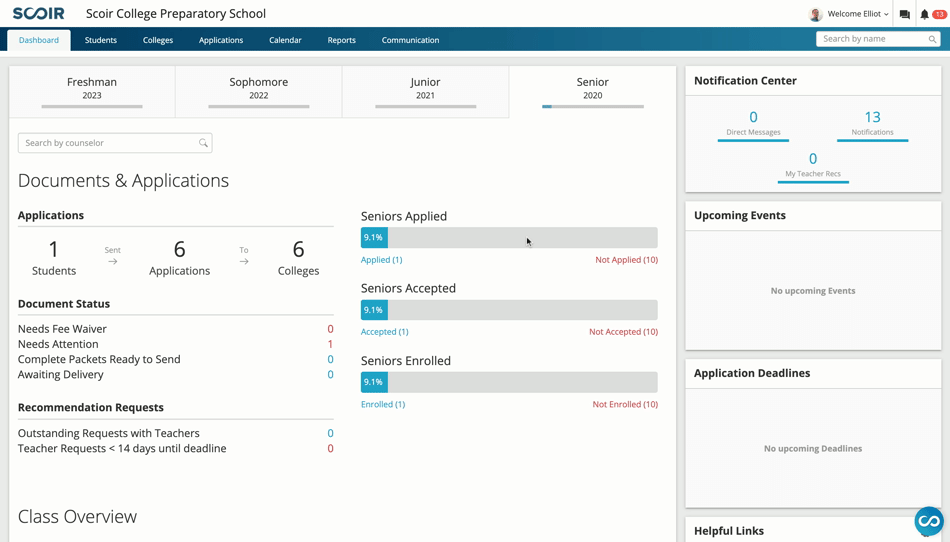Expand the Welcome Elliot user menu
The image size is (950, 542).
[858, 14]
